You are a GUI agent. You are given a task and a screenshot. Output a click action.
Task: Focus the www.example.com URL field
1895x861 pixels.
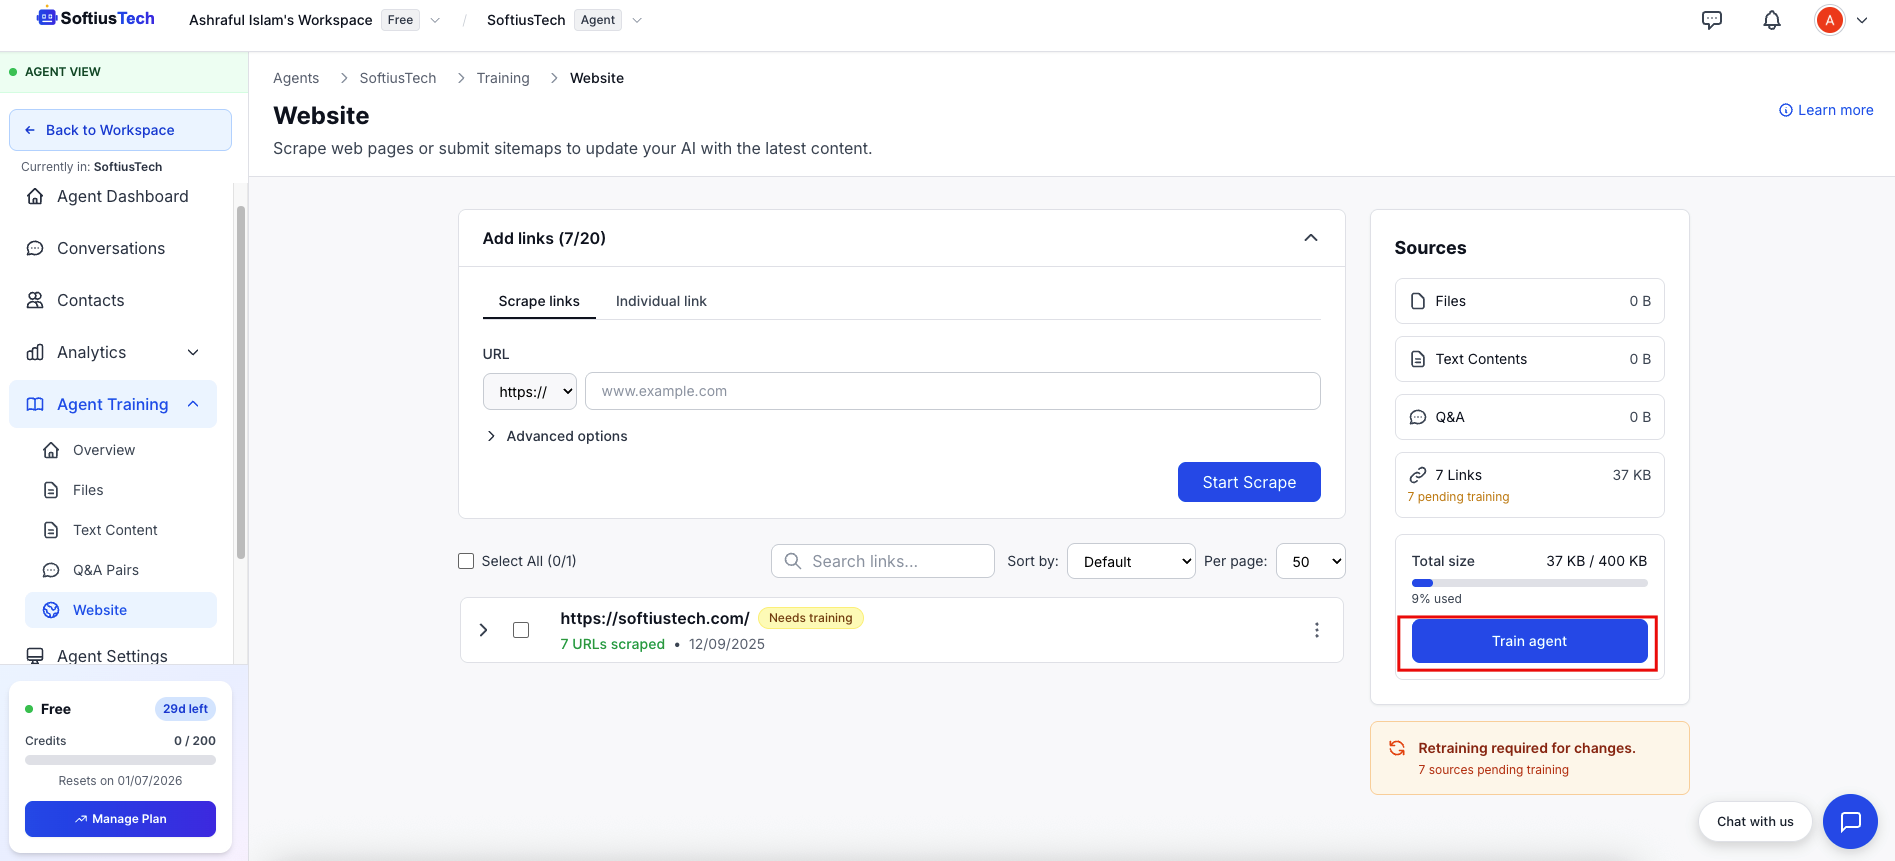point(952,391)
